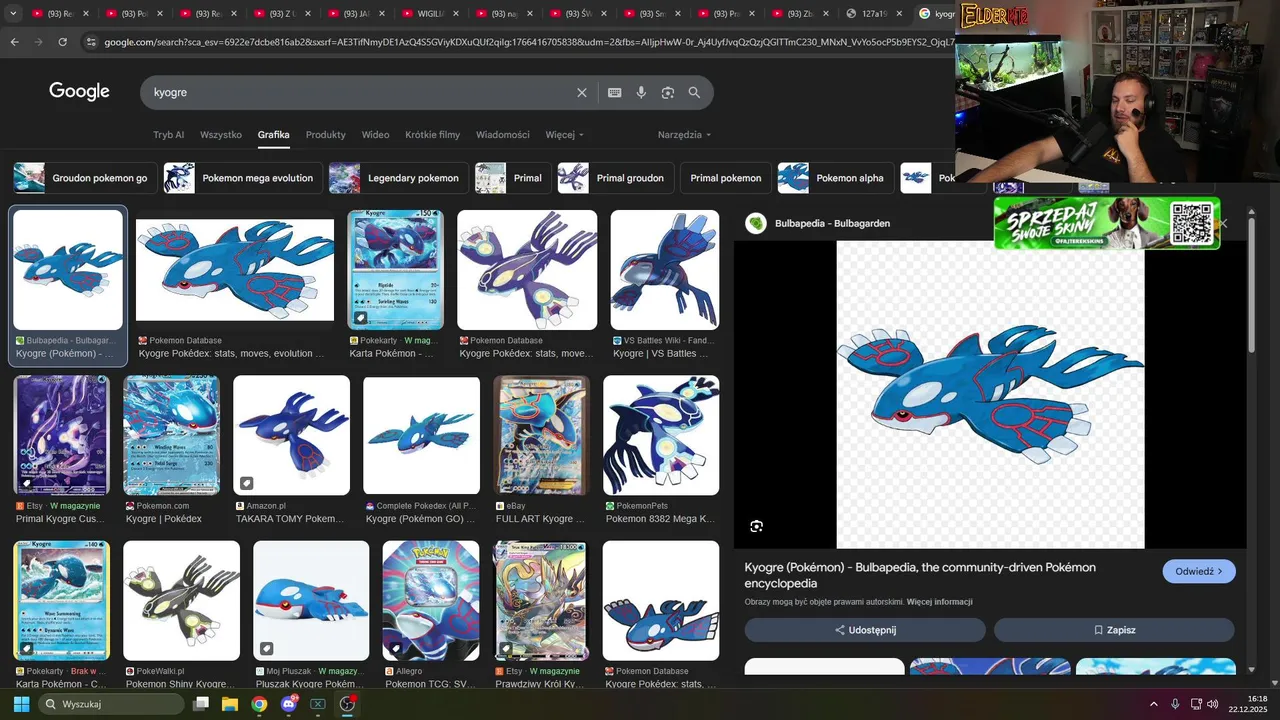This screenshot has height=720, width=1280.
Task: Switch to the Wszystko results tab
Action: [x=221, y=135]
